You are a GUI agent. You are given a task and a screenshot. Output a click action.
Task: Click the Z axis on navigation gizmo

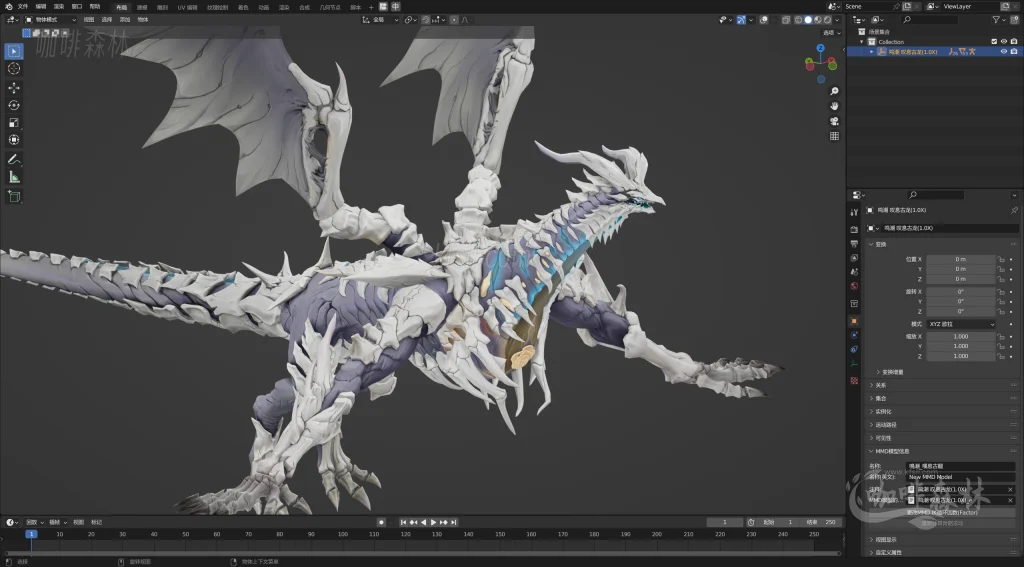click(x=821, y=48)
